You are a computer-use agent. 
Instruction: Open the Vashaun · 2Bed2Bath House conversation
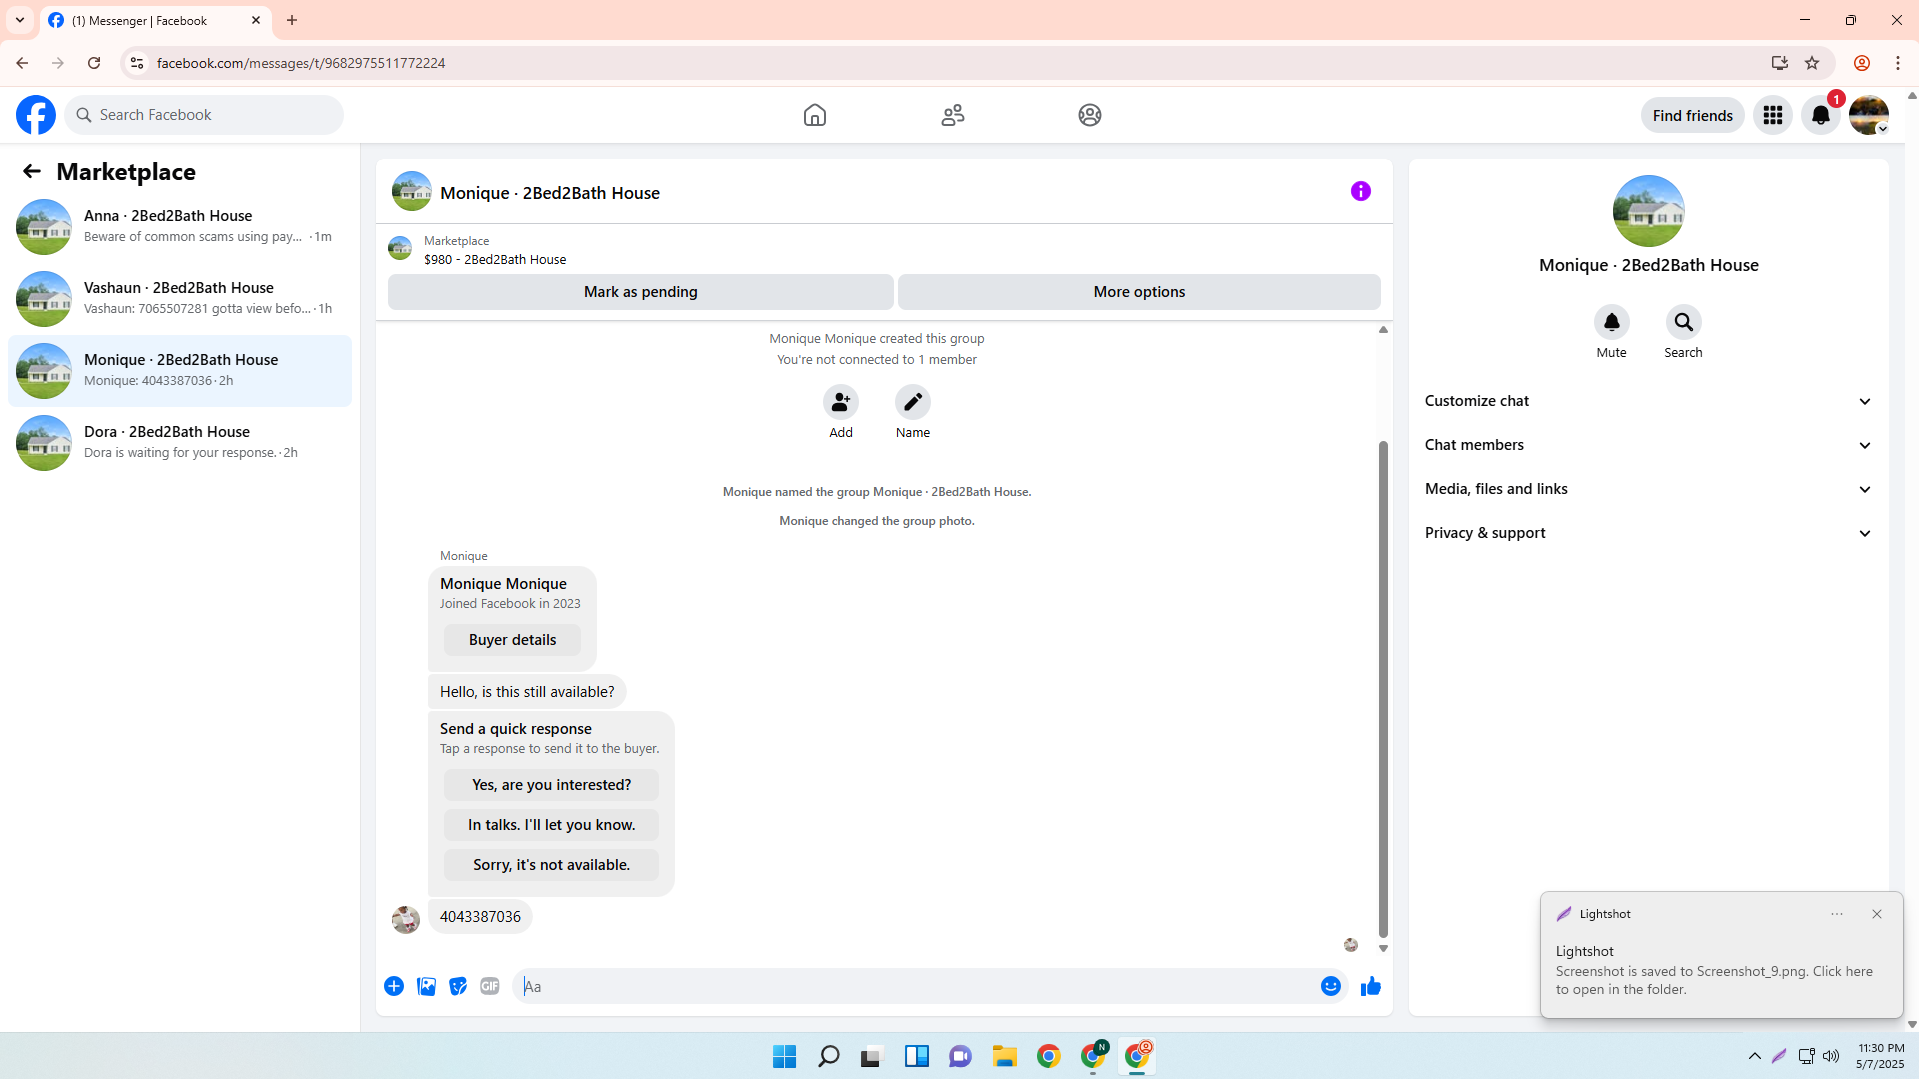(180, 299)
